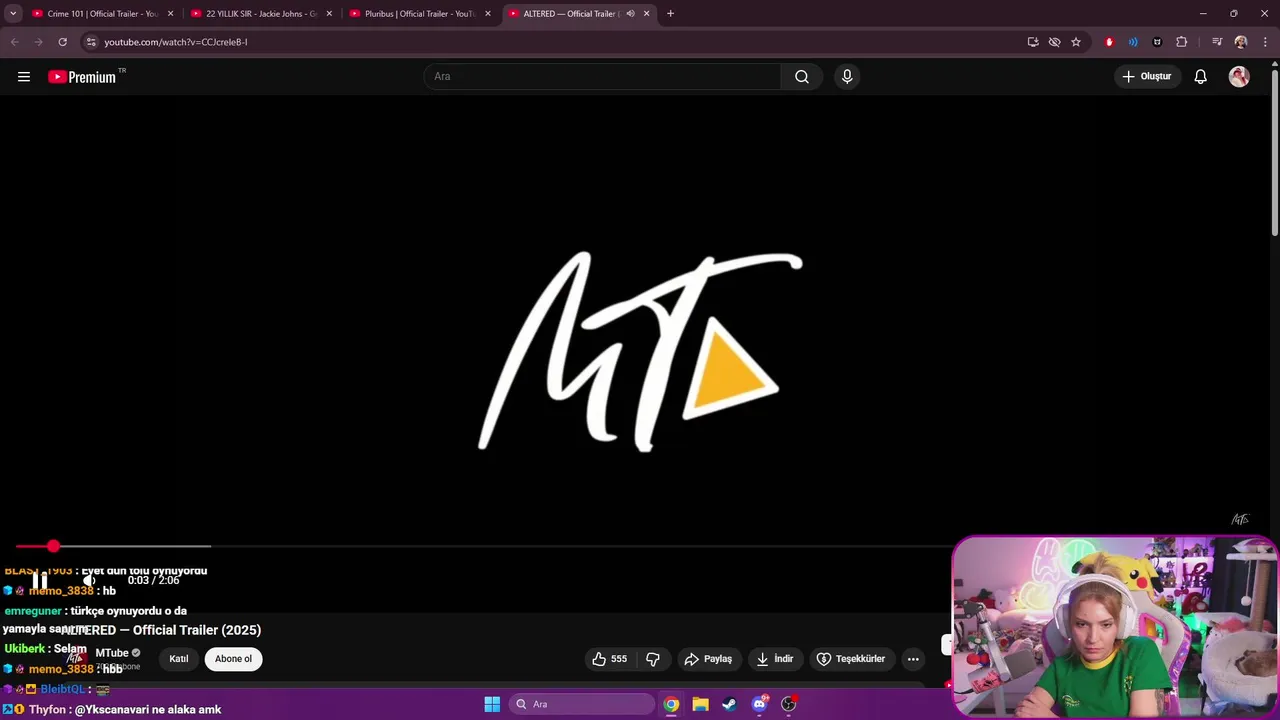The image size is (1280, 720).
Task: Open File Explorer from the taskbar
Action: click(x=700, y=704)
